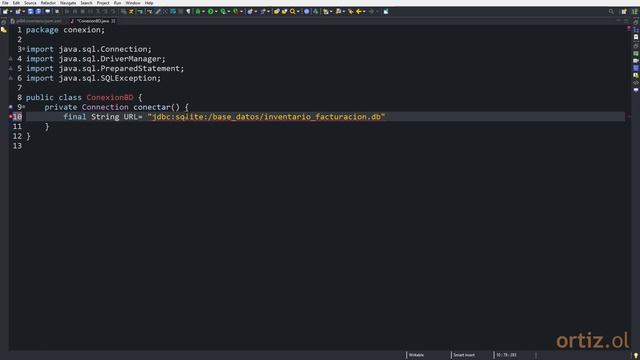Click the warning marker on line 6

(11, 78)
